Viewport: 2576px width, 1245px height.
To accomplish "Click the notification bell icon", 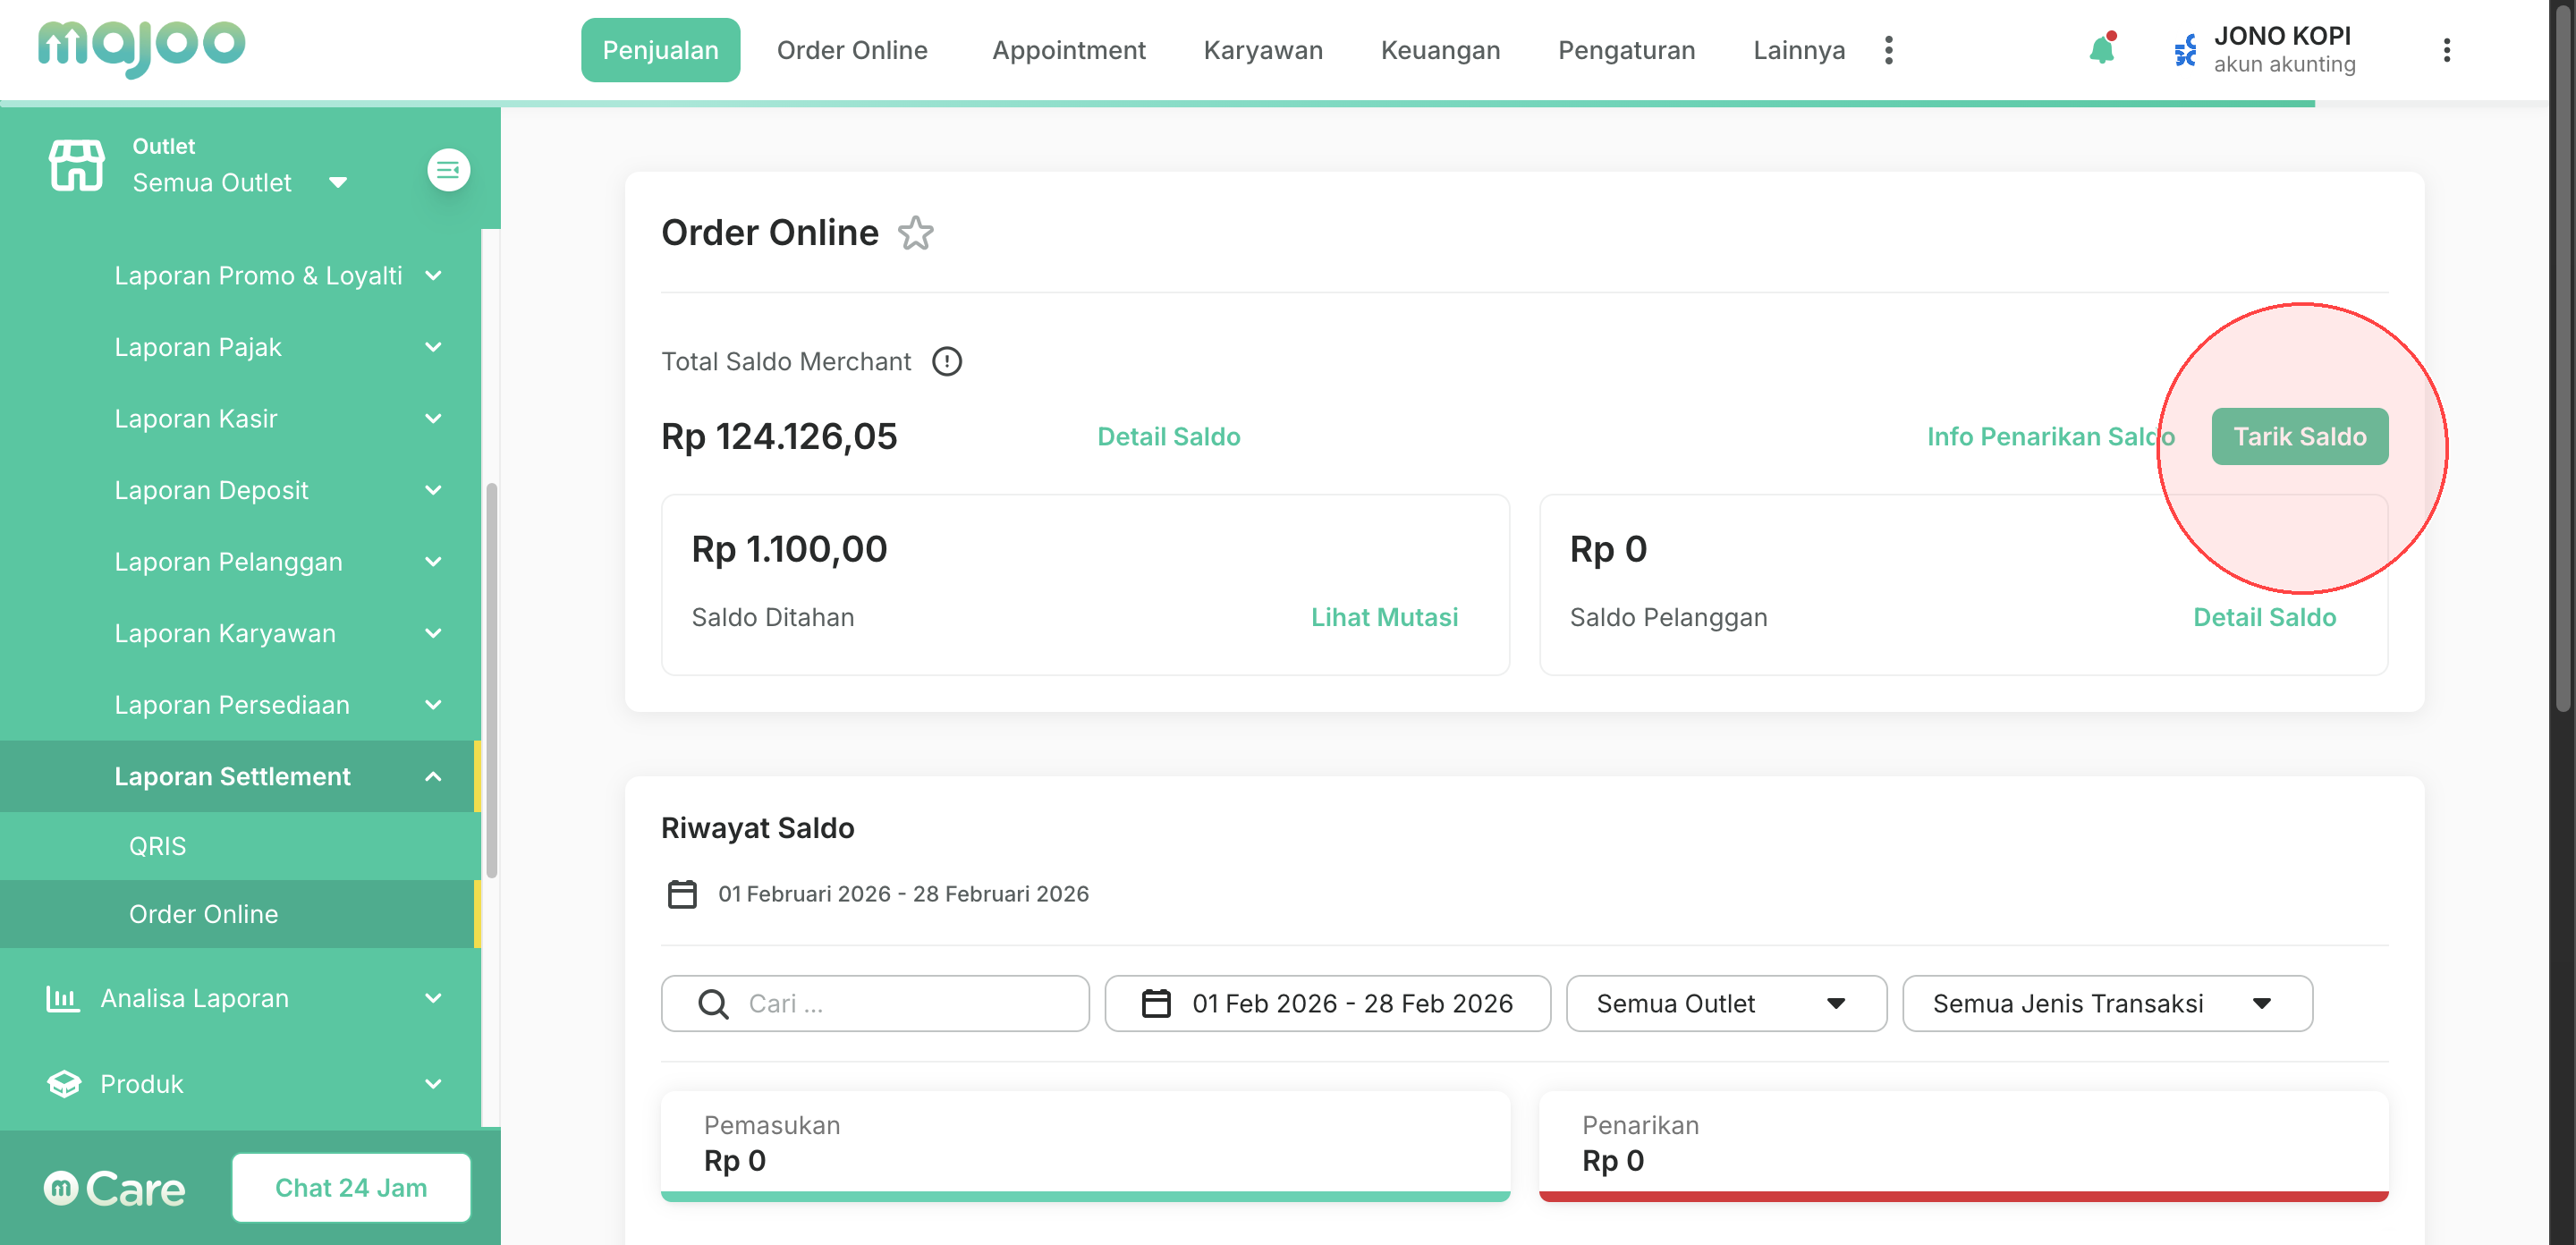I will (x=2101, y=50).
